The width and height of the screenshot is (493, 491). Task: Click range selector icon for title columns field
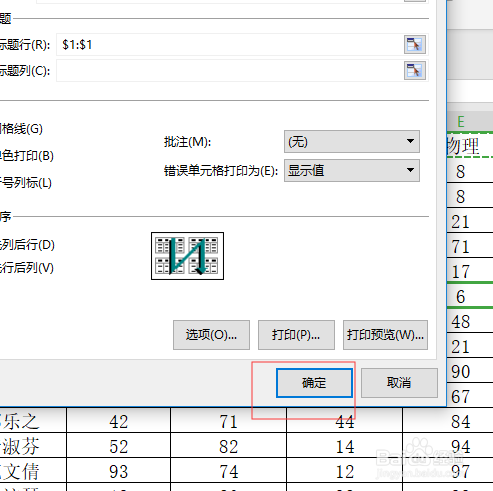coord(415,70)
